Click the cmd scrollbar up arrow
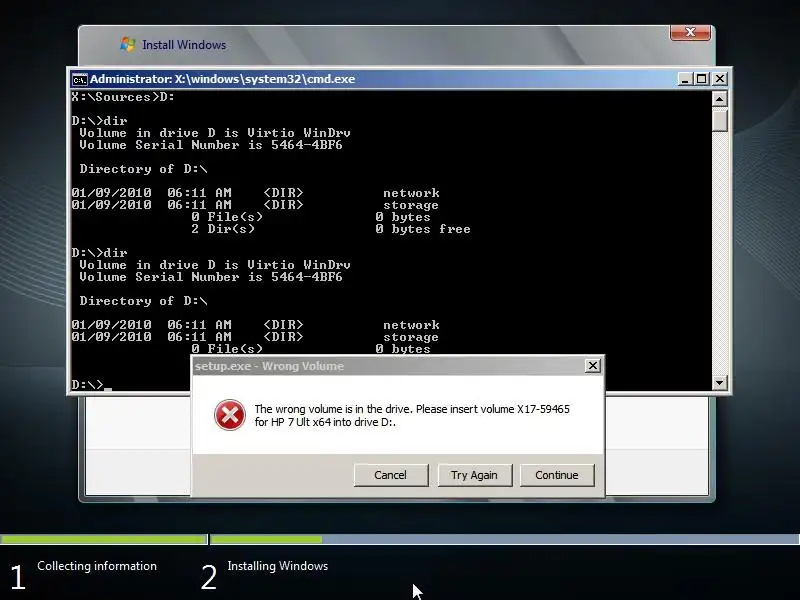This screenshot has width=800, height=600. [x=719, y=99]
